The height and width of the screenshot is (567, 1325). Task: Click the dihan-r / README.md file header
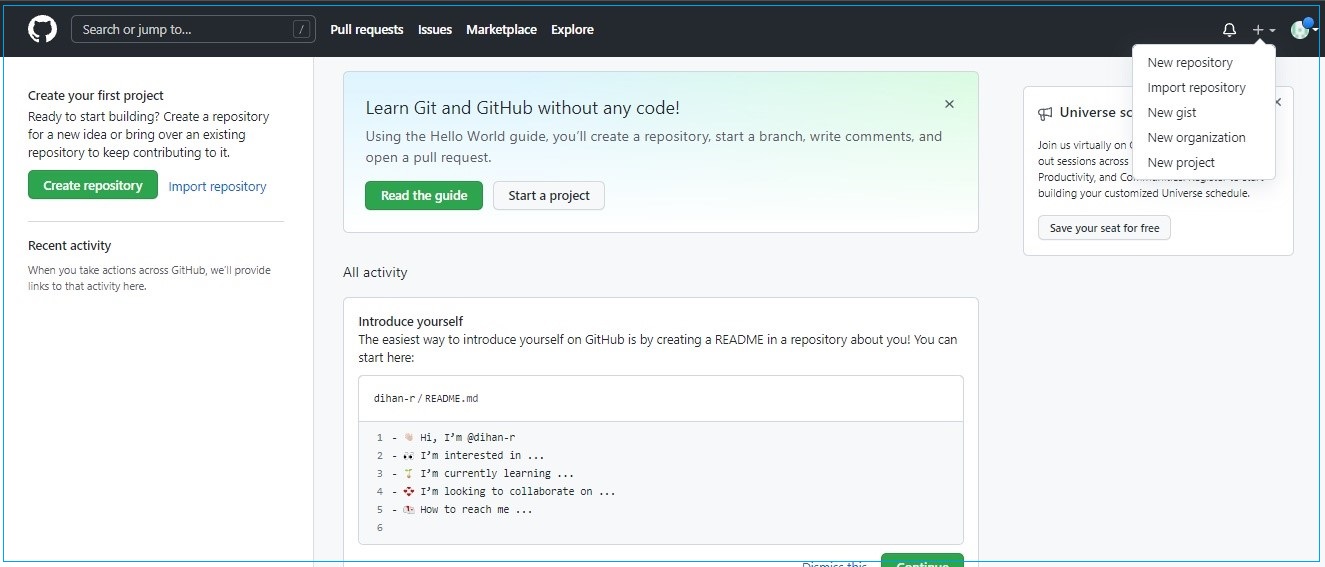tap(426, 398)
